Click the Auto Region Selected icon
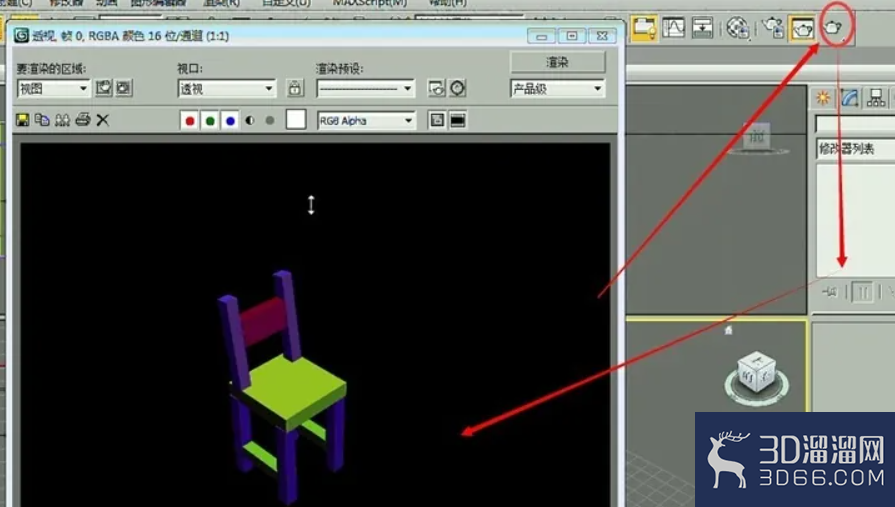895x507 pixels. pyautogui.click(x=123, y=88)
